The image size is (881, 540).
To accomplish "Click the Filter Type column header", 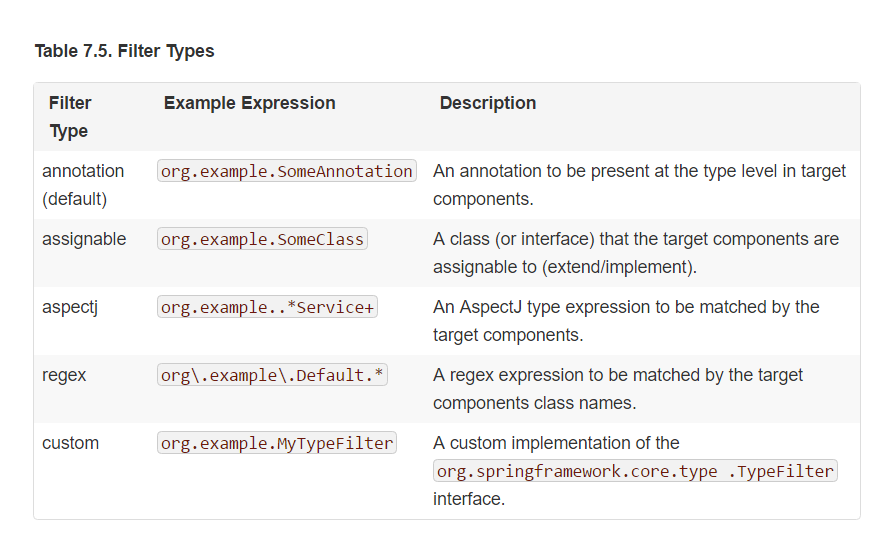I will coord(70,117).
